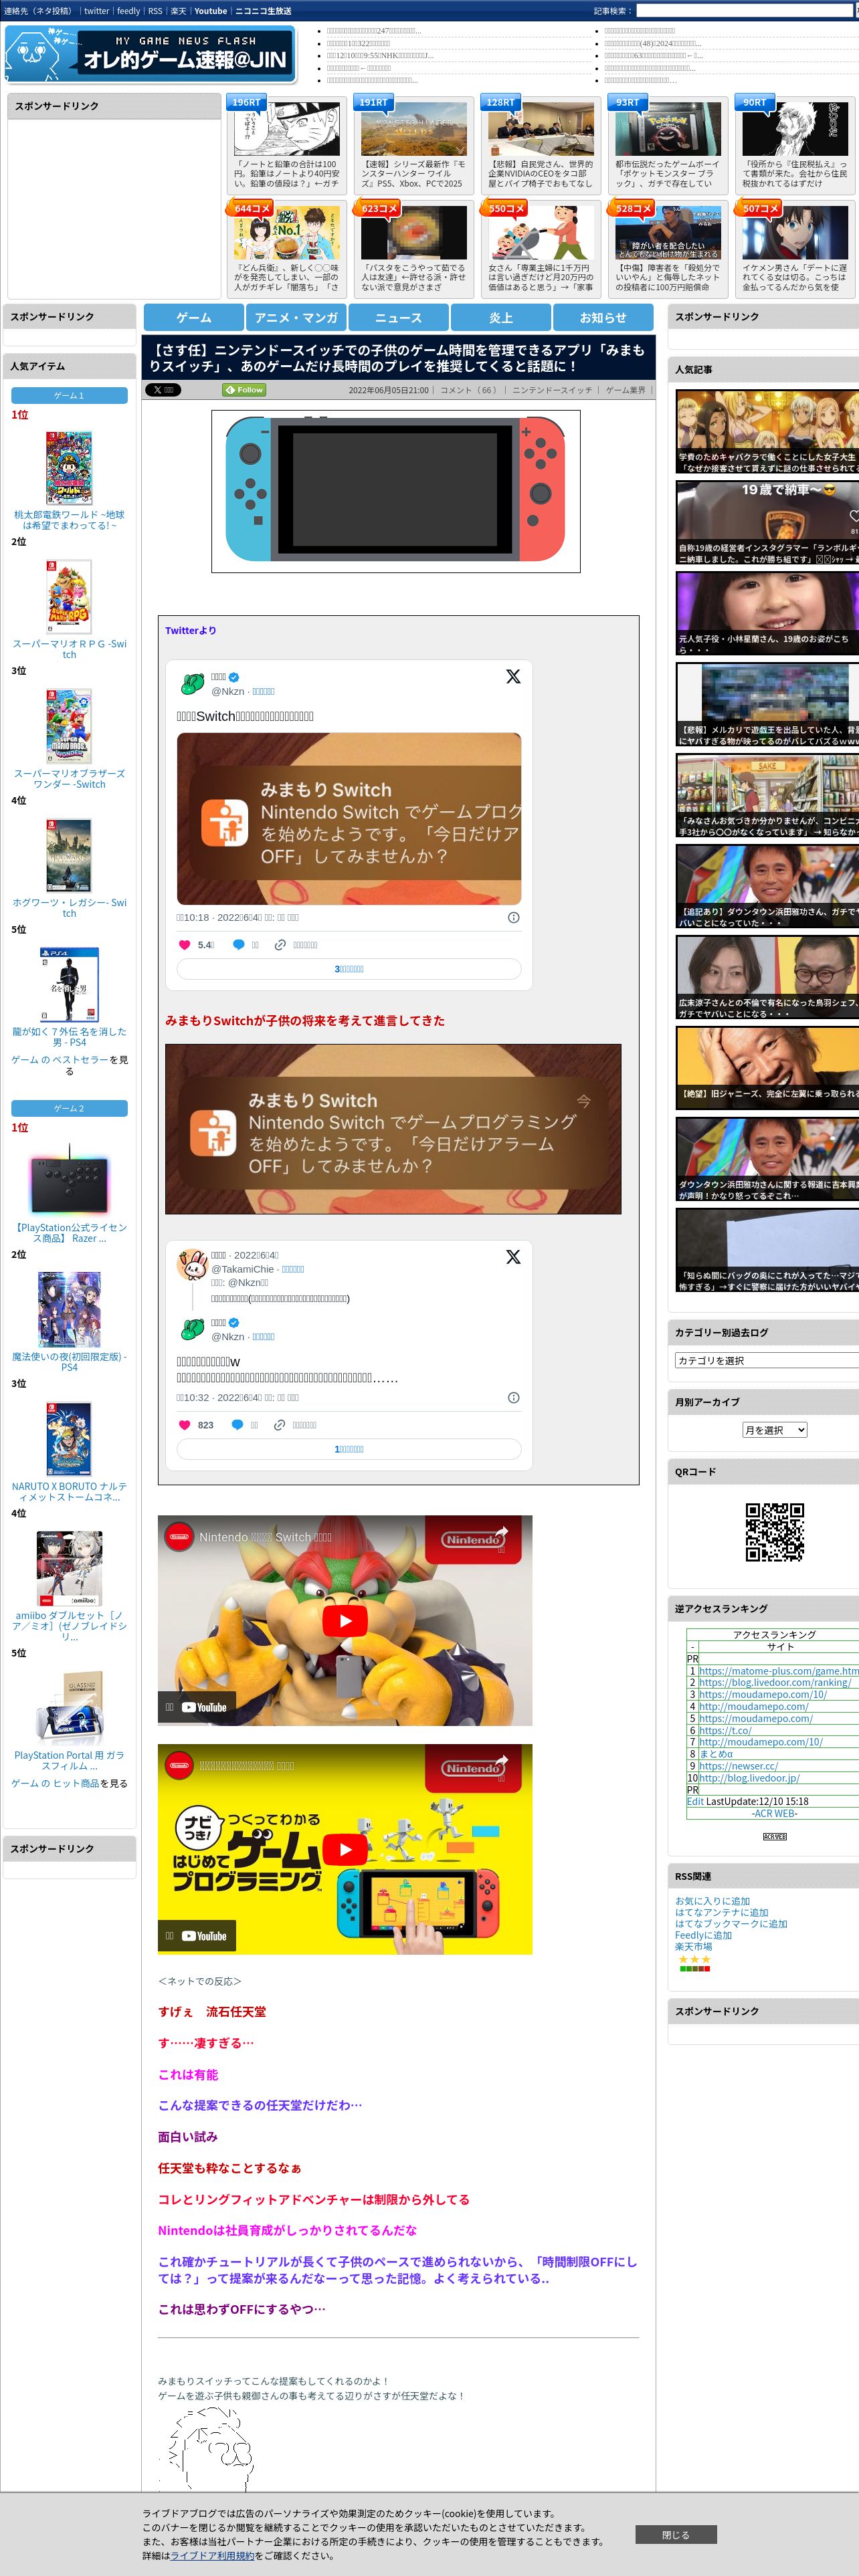Open the アニメ・マンガ category tab
Viewport: 859px width, 2576px height.
click(x=296, y=317)
